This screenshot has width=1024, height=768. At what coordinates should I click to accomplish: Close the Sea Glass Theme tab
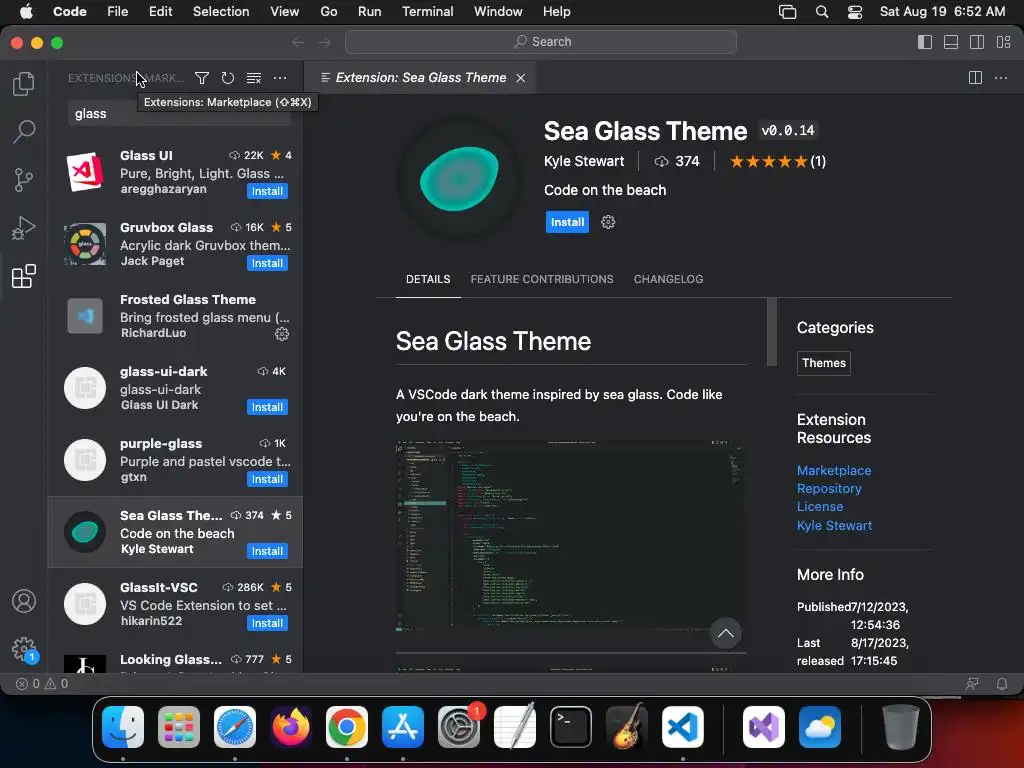click(520, 78)
